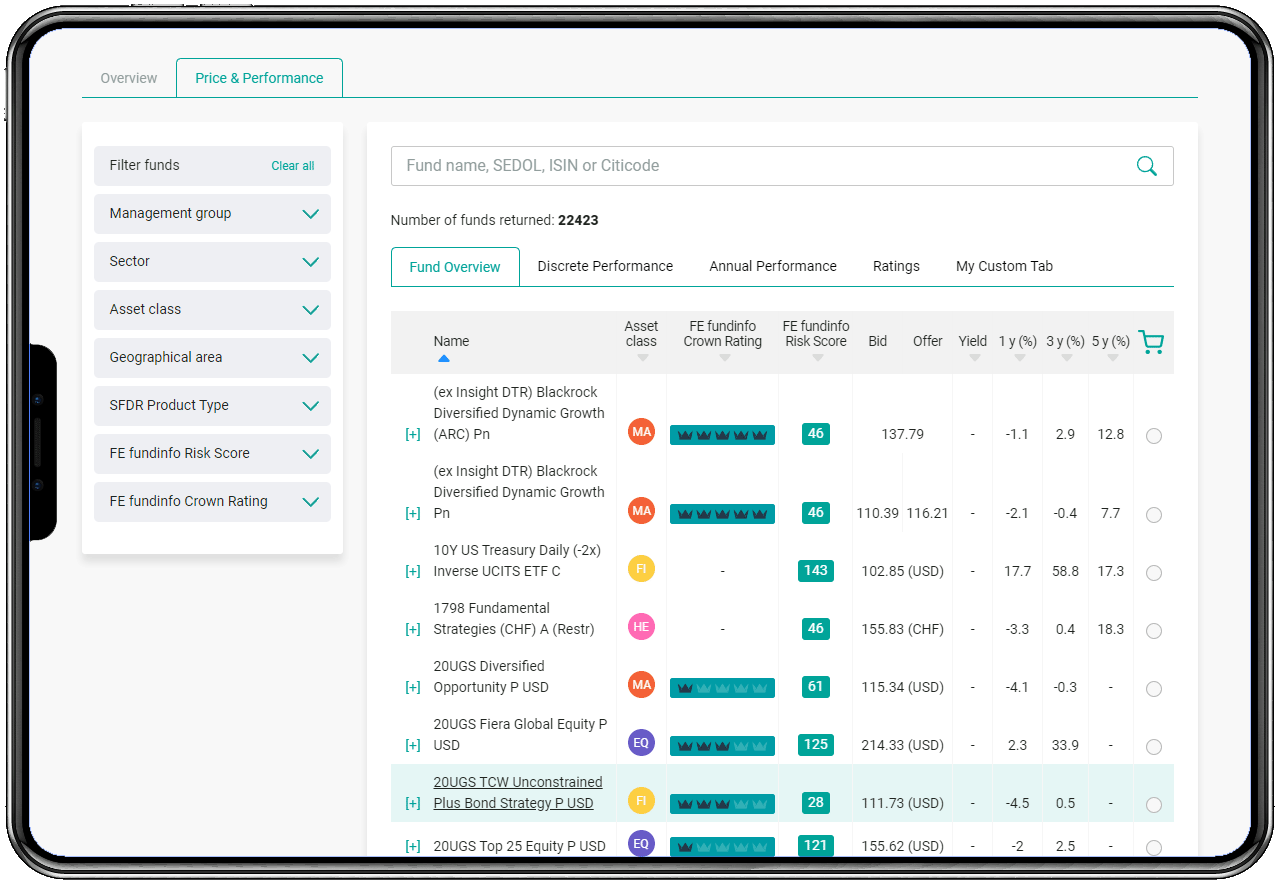This screenshot has height=886, width=1281.
Task: Sort by Risk Score column arrow
Action: coord(817,358)
